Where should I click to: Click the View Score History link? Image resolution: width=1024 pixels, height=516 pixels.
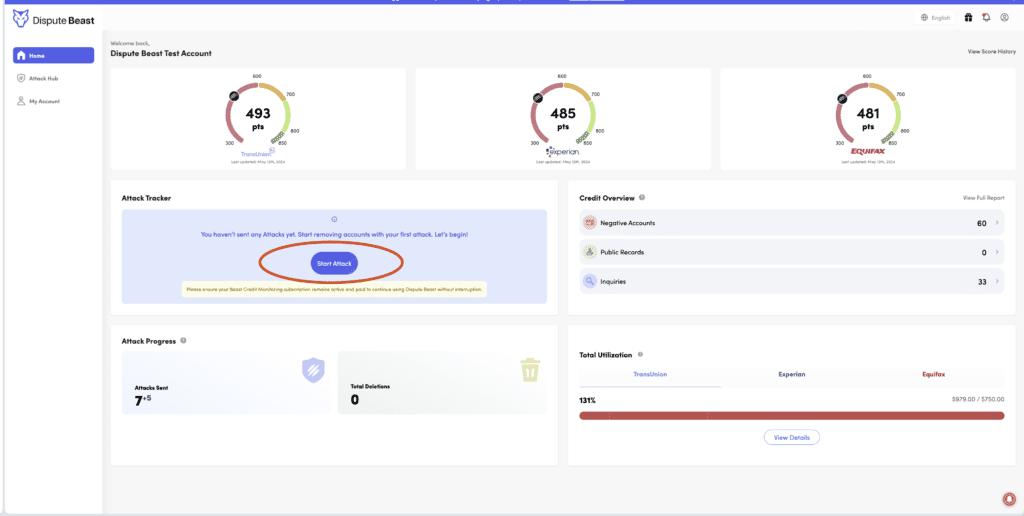pos(991,51)
